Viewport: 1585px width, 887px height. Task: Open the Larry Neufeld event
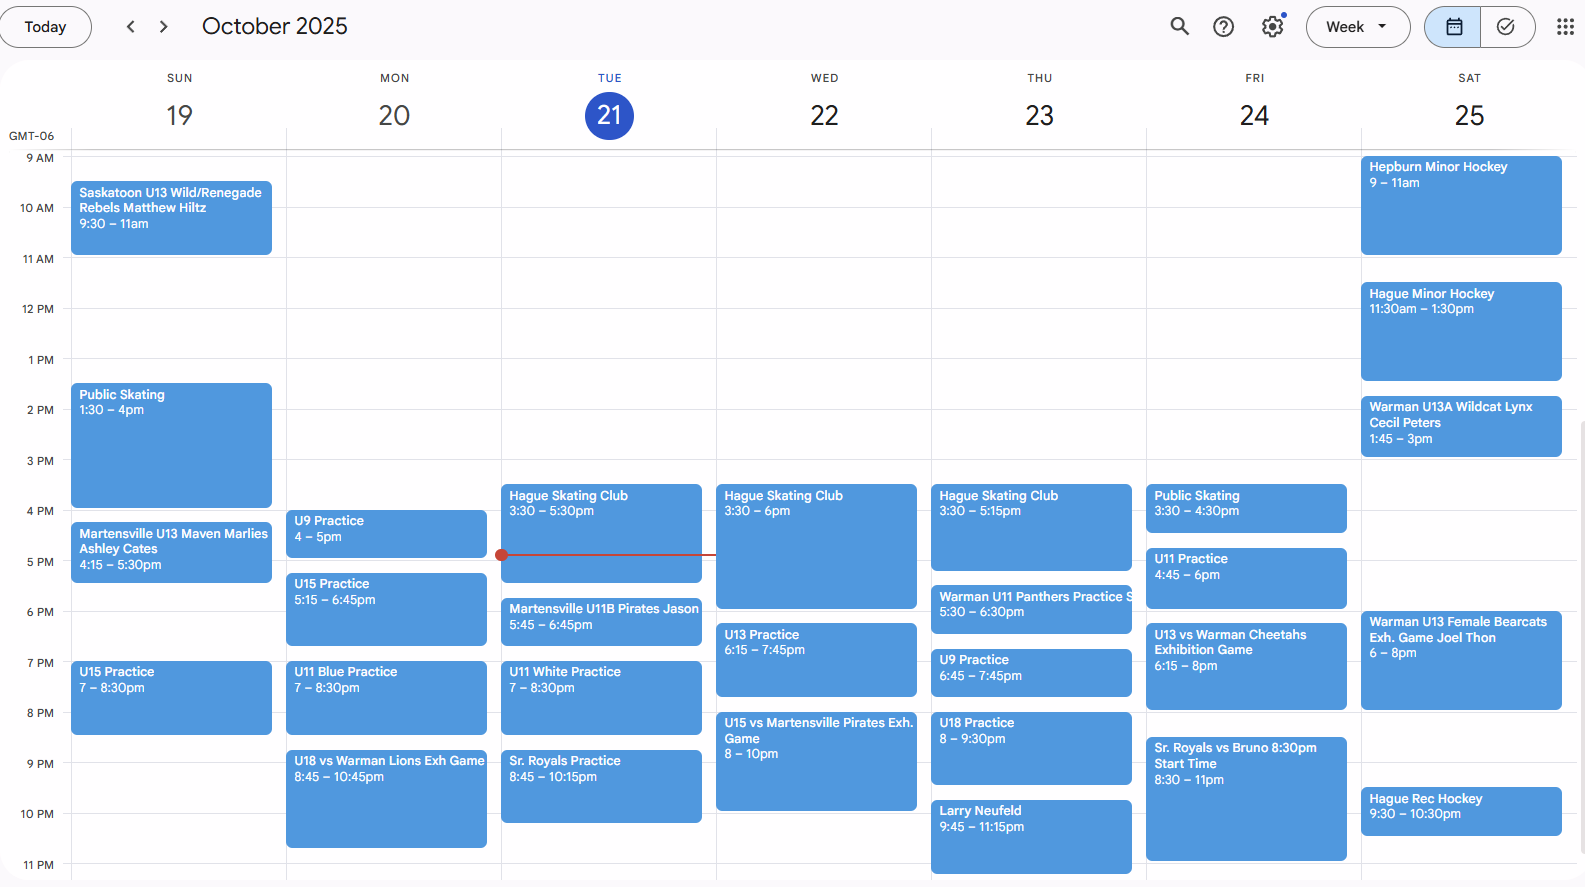[x=1030, y=836]
